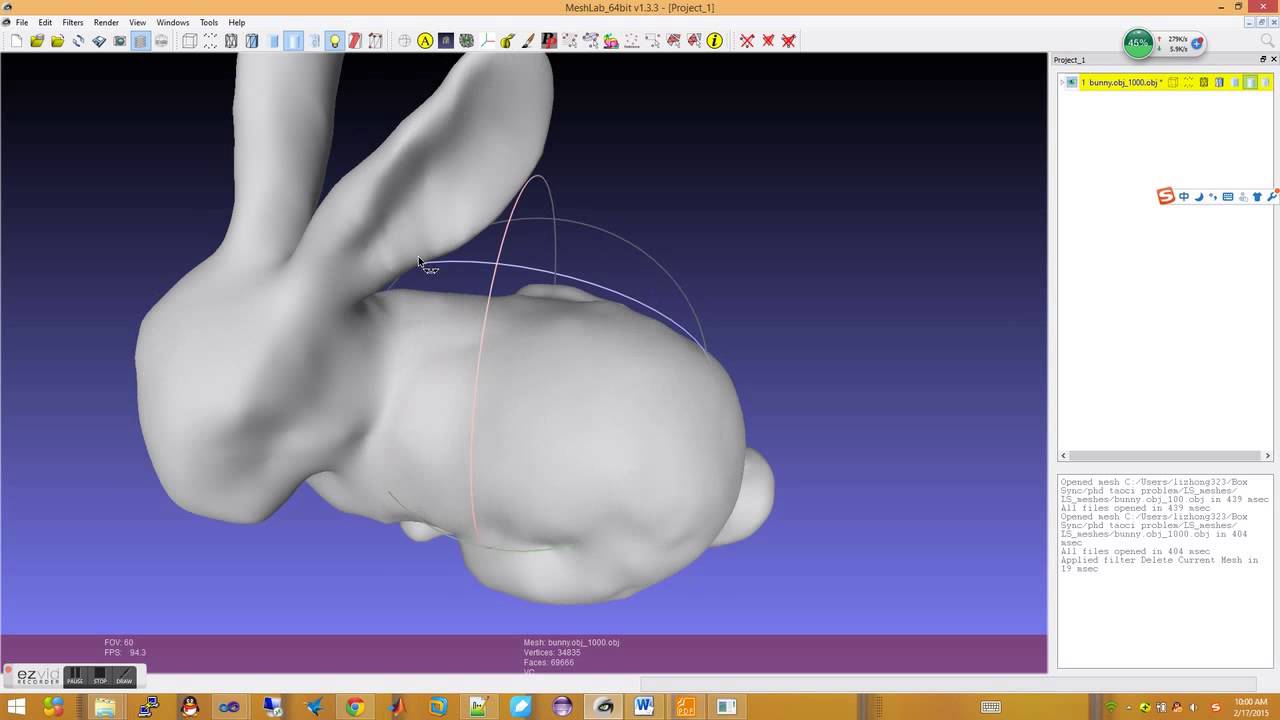Screen dimensions: 1280x720
Task: Toggle the light bulb lighting button
Action: coord(335,41)
